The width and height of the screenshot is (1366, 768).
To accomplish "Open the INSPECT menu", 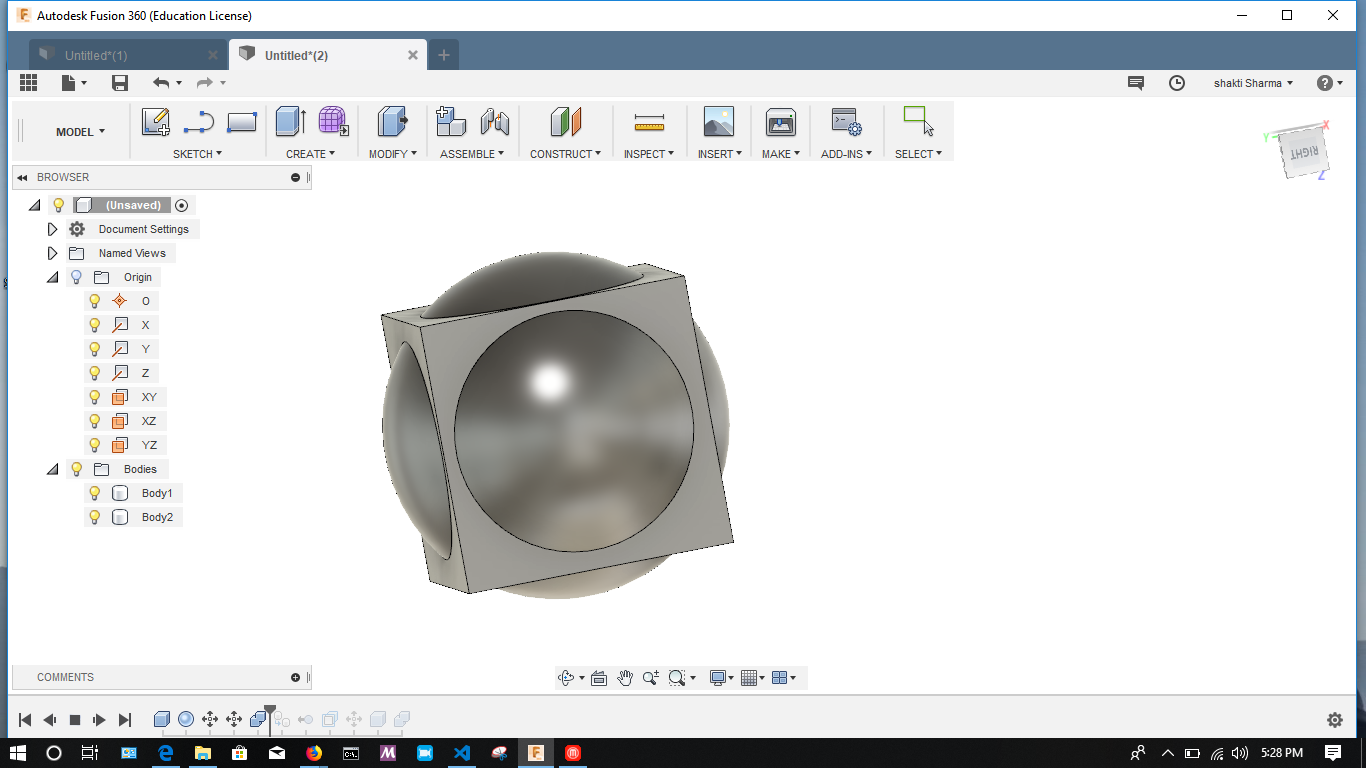I will coord(649,154).
